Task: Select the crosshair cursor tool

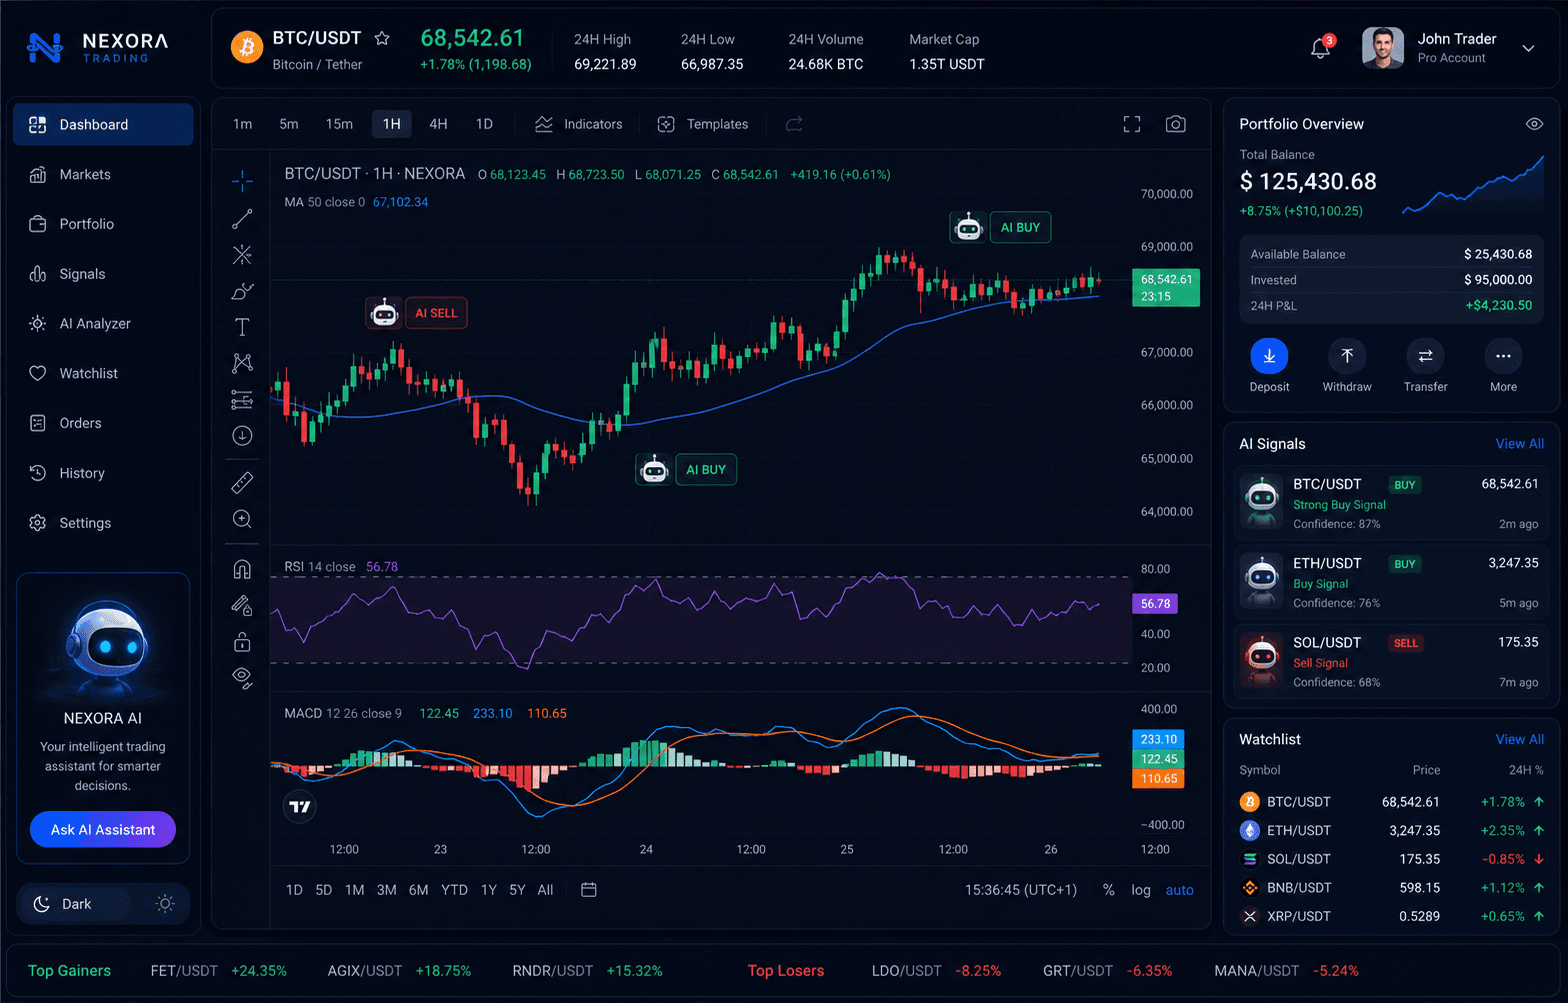Action: click(242, 181)
